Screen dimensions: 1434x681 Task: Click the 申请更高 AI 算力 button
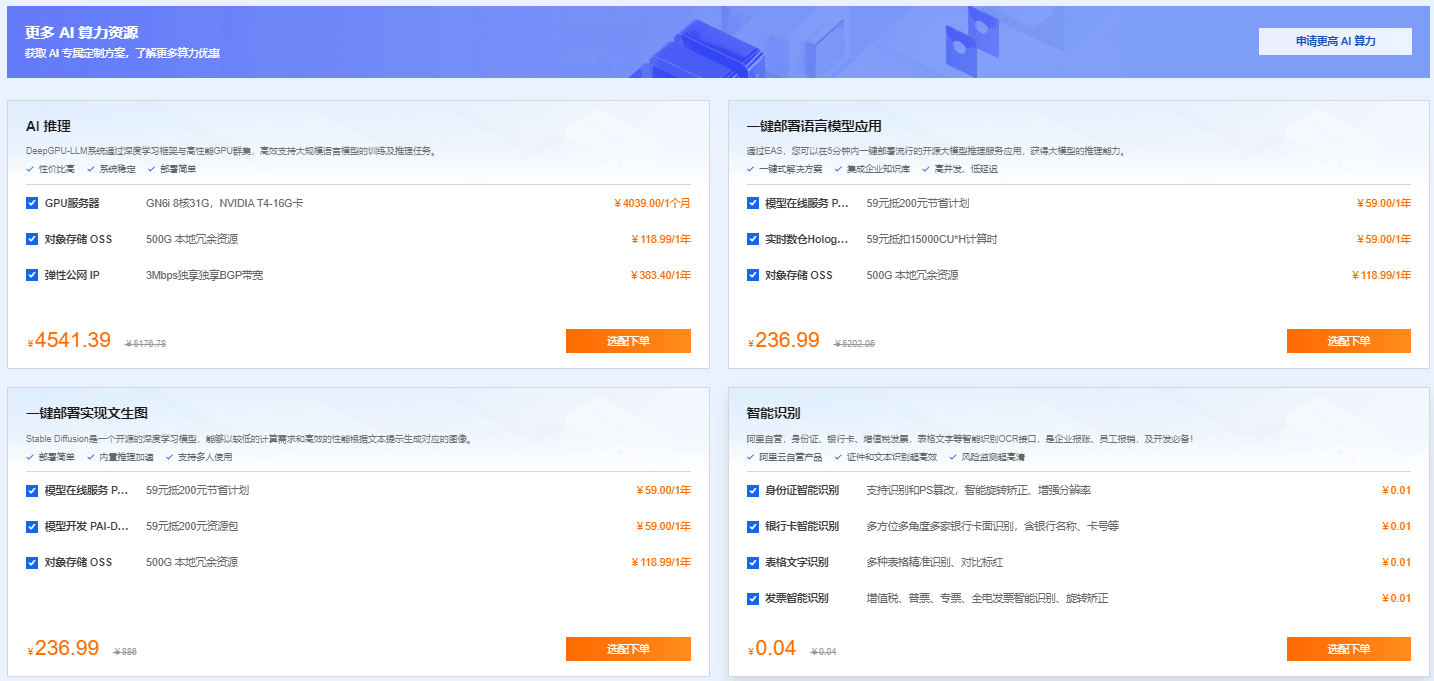(x=1335, y=41)
